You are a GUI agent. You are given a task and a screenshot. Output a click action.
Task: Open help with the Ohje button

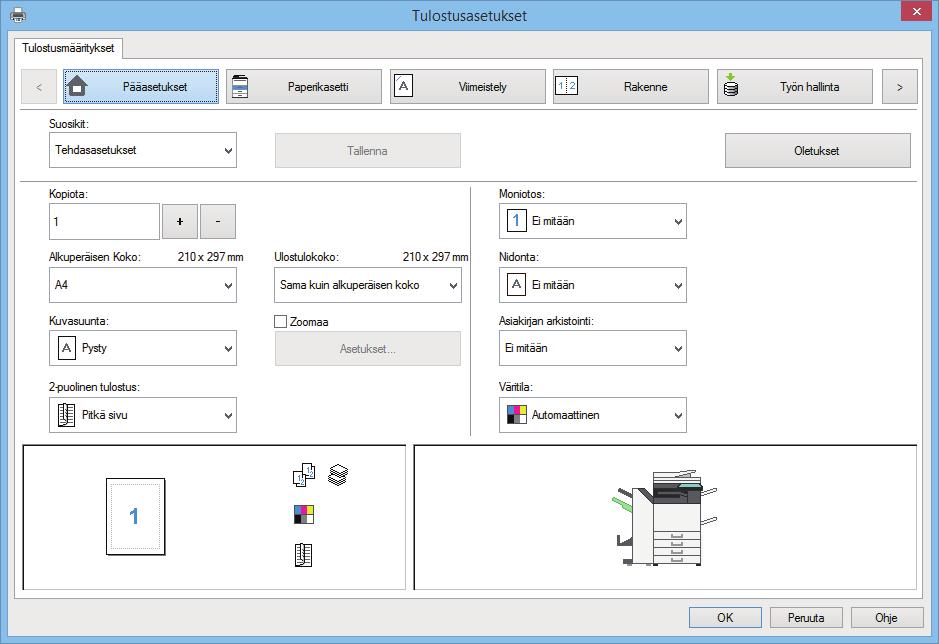(x=887, y=617)
